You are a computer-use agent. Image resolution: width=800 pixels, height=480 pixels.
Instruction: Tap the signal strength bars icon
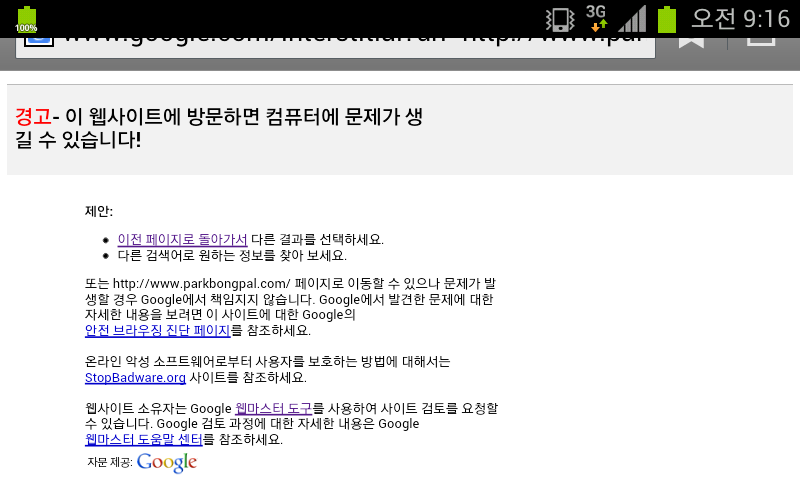click(632, 19)
